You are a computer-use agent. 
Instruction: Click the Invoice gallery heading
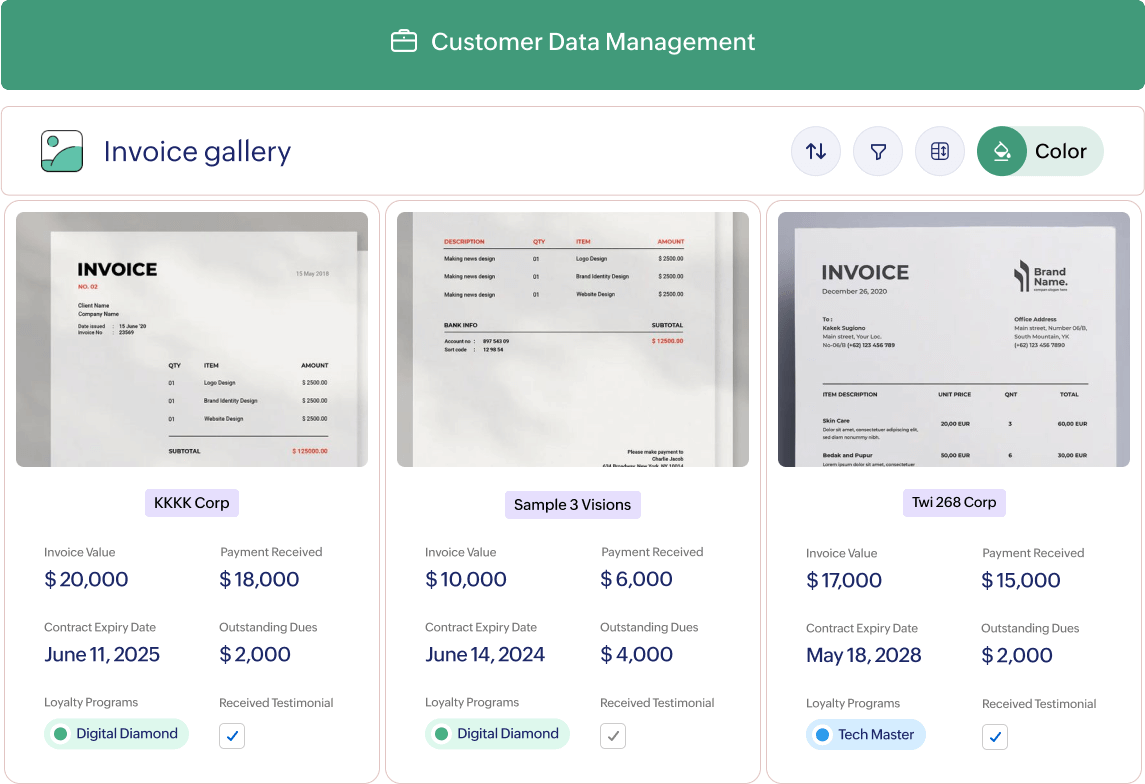pos(197,152)
